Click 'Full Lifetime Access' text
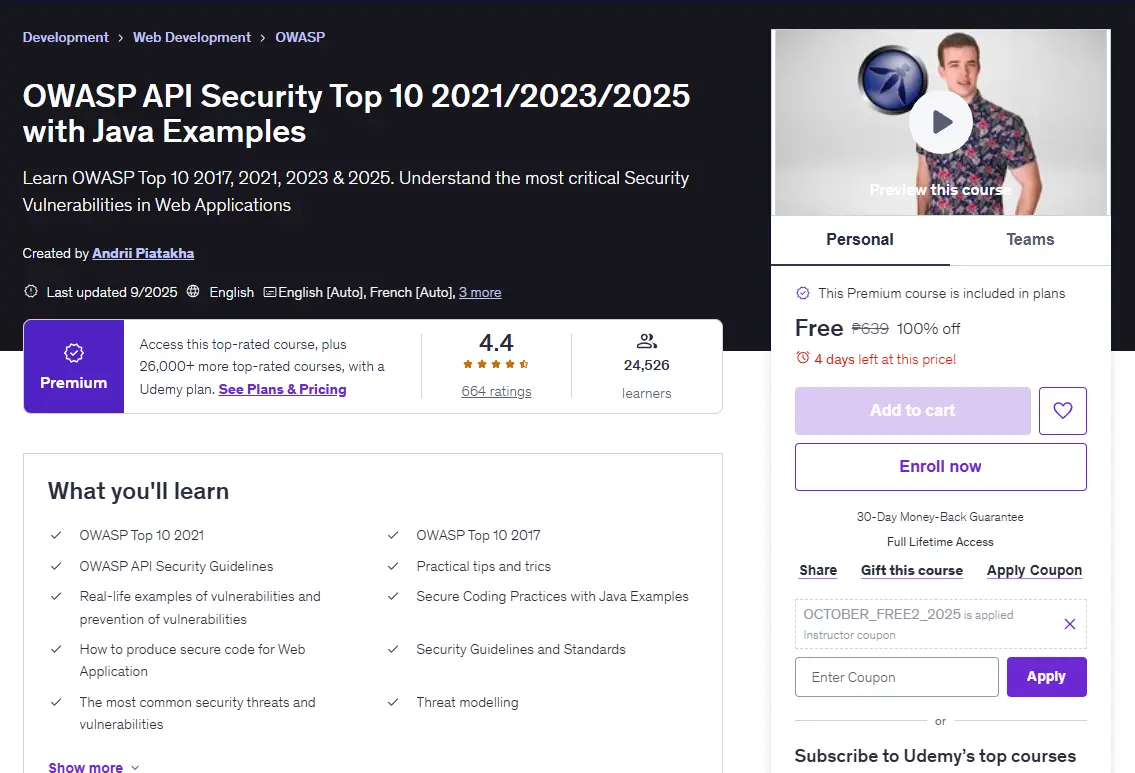Viewport: 1135px width, 773px height. click(940, 541)
